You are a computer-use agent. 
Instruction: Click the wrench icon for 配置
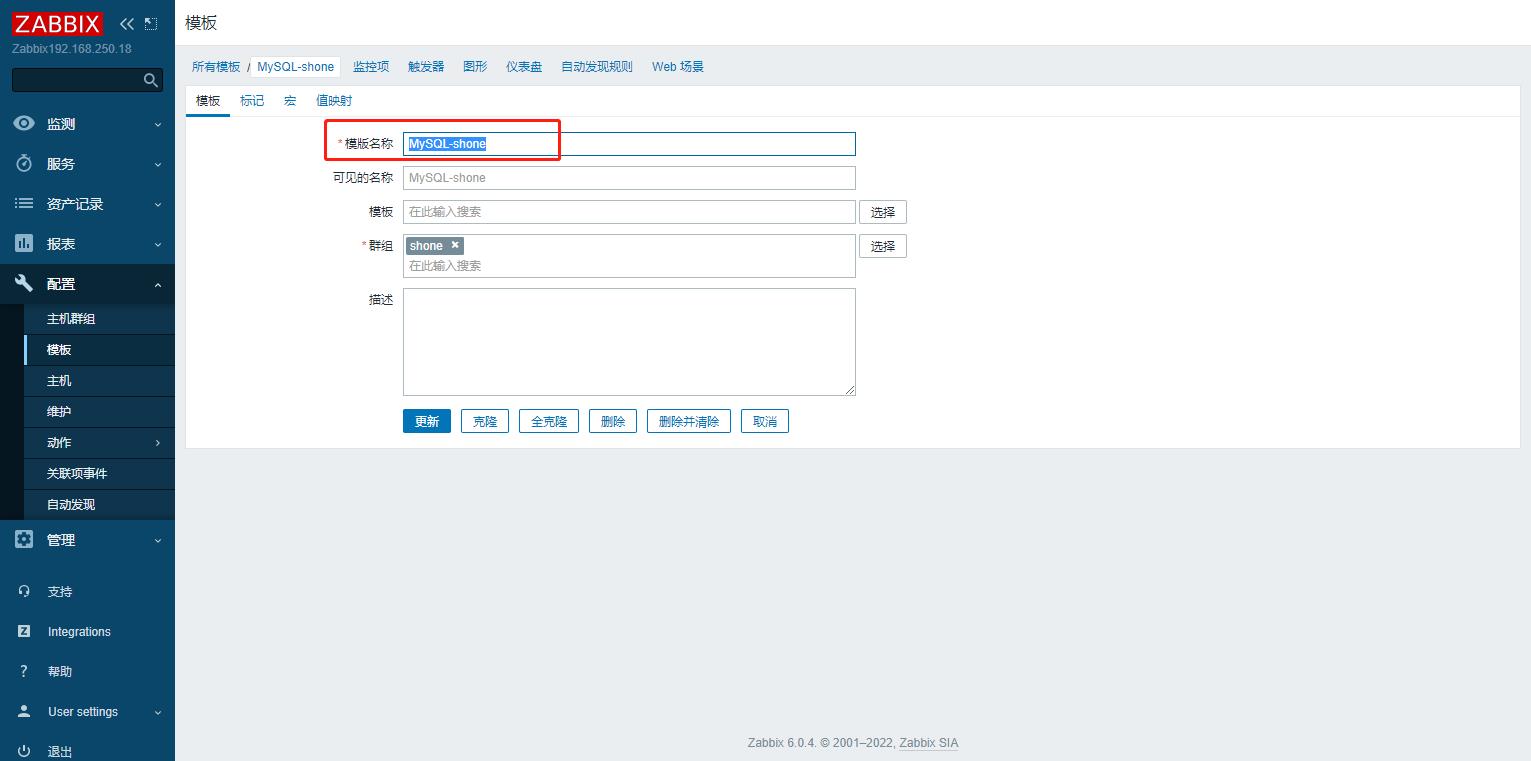[x=24, y=284]
